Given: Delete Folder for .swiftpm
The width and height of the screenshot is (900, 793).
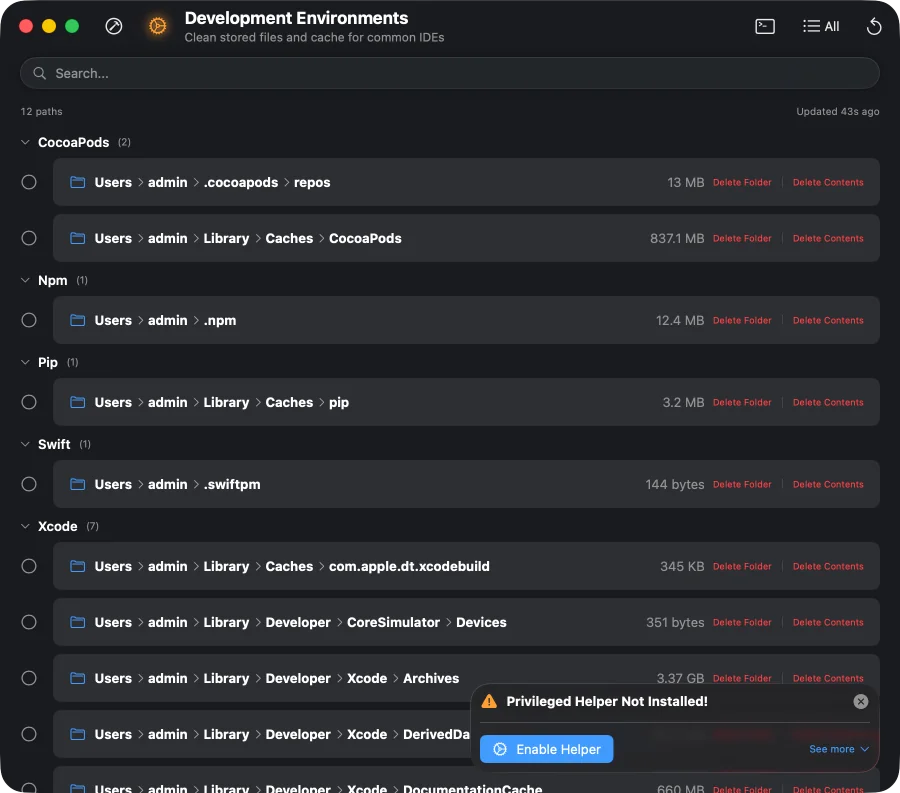Looking at the screenshot, I should click(x=742, y=484).
